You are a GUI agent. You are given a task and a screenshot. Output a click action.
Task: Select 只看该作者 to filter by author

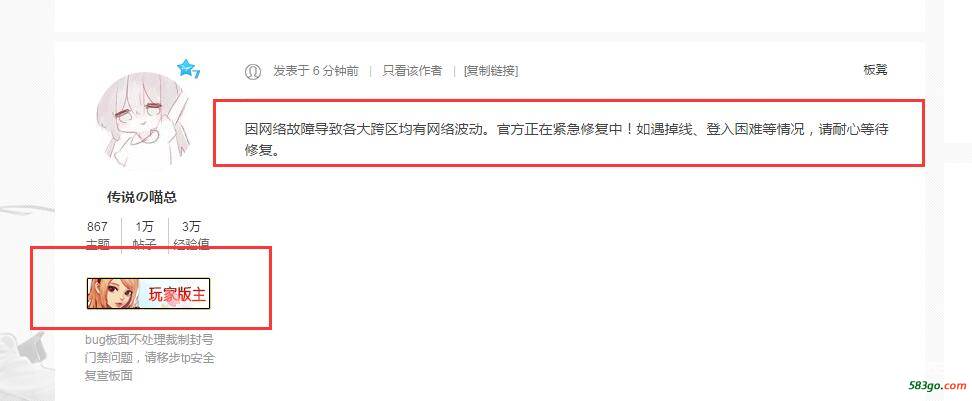tap(412, 71)
